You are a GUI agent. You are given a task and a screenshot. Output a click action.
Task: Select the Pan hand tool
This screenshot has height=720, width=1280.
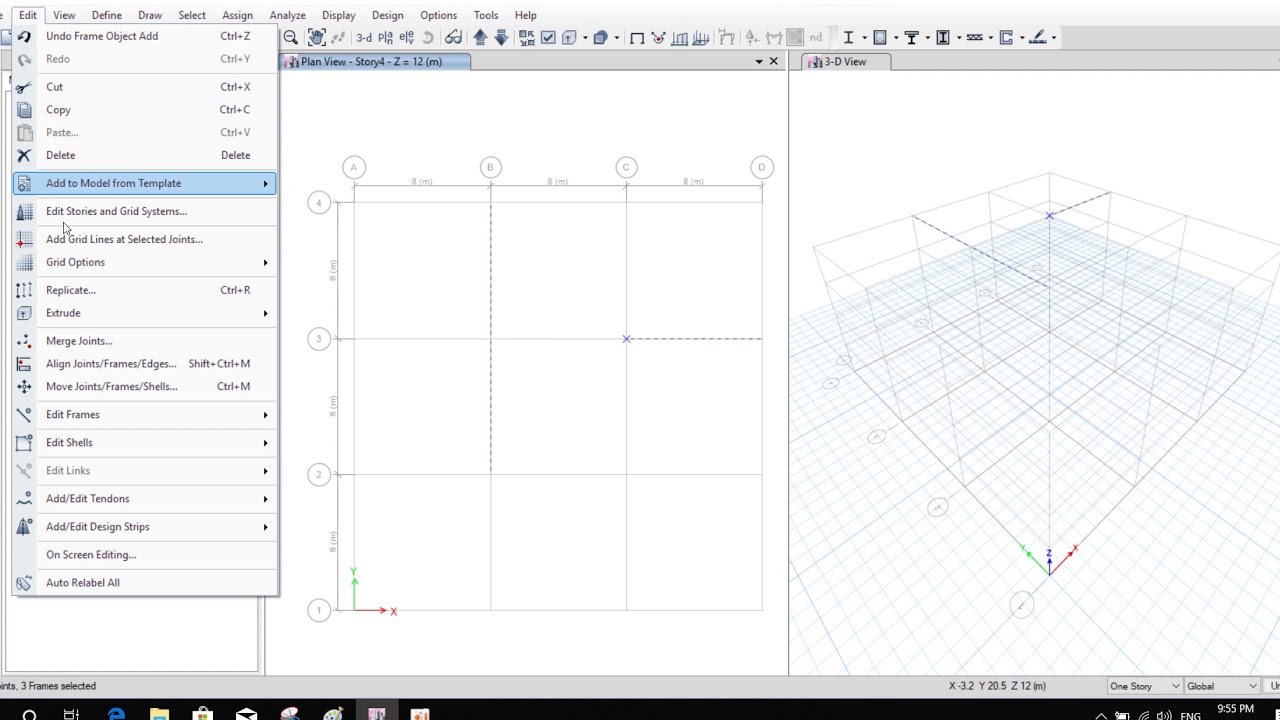tap(317, 37)
